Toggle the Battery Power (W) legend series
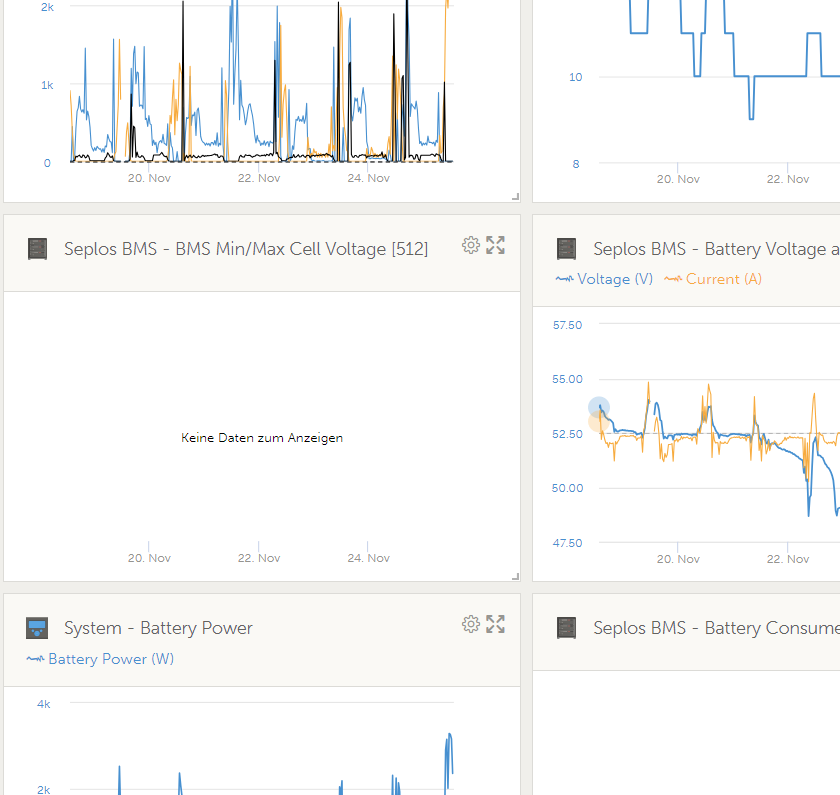This screenshot has width=840, height=795. tap(110, 659)
